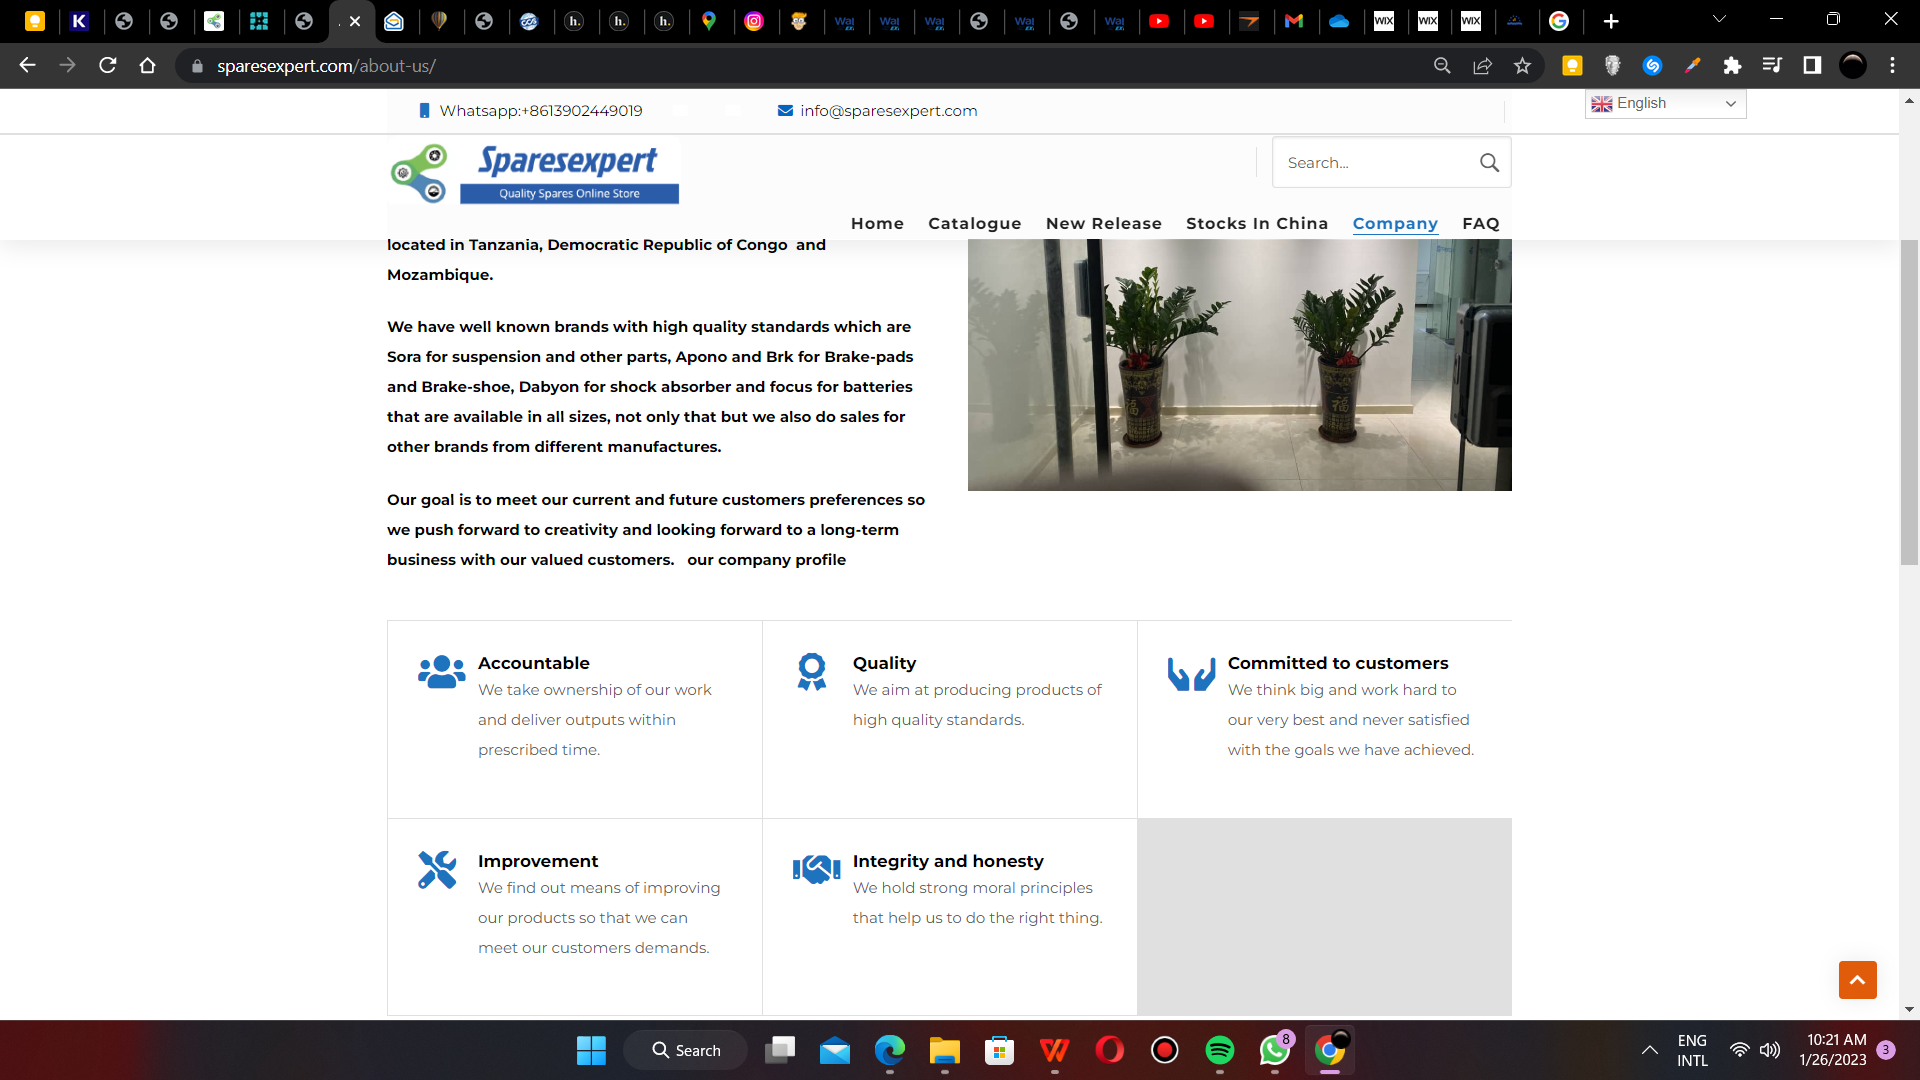Go to Stocks In China page
The width and height of the screenshot is (1920, 1080).
coord(1256,224)
